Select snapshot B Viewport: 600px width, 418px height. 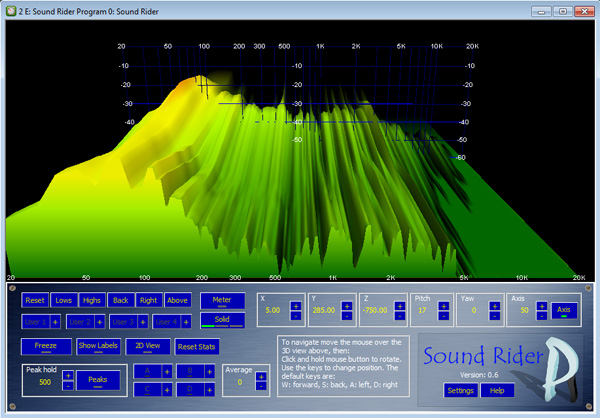pyautogui.click(x=190, y=371)
